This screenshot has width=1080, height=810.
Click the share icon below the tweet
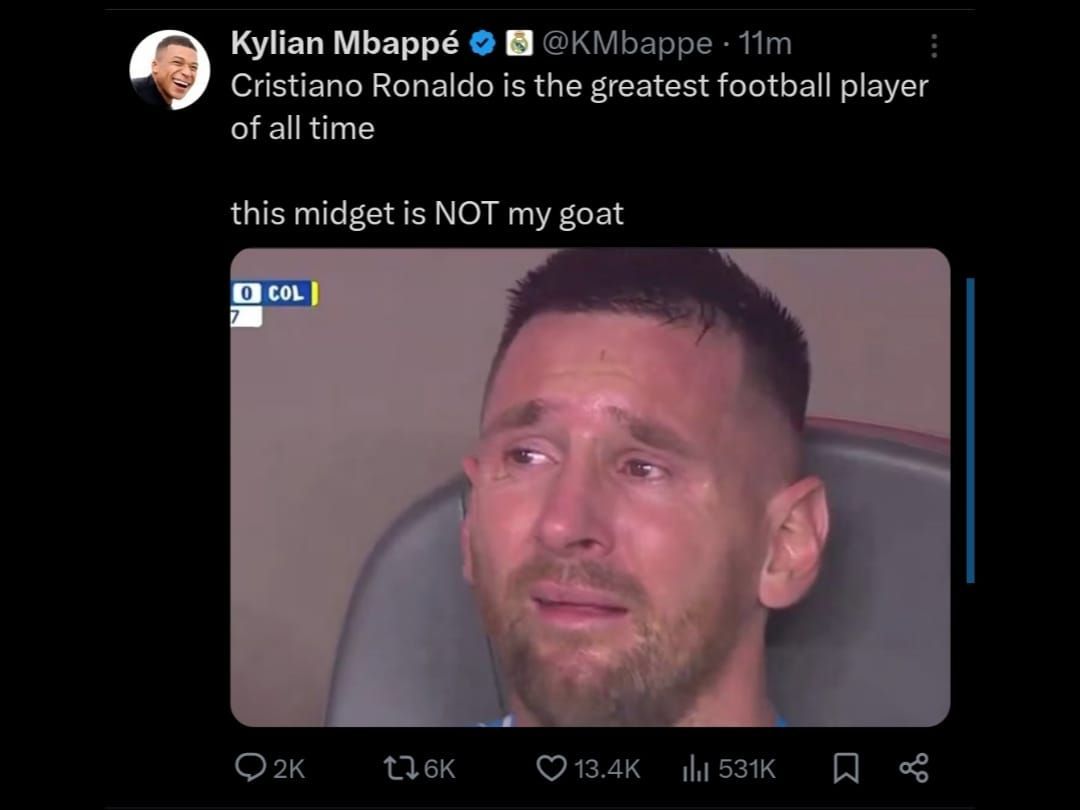914,768
